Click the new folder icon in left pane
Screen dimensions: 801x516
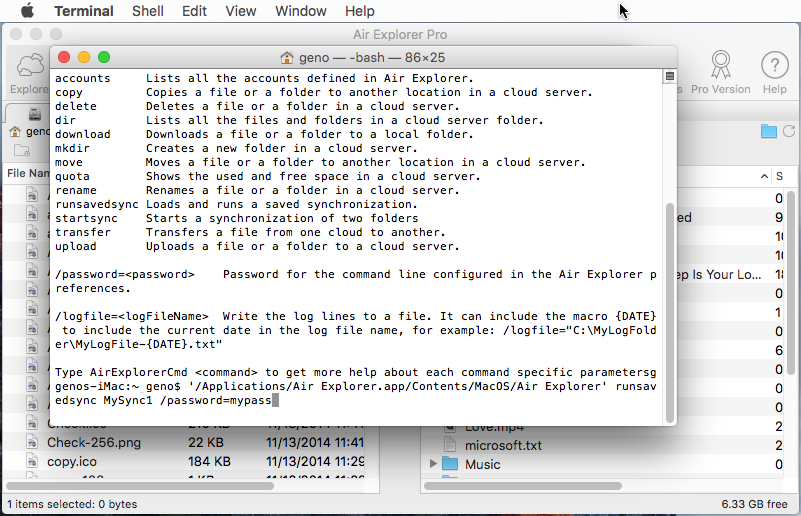tap(22, 150)
